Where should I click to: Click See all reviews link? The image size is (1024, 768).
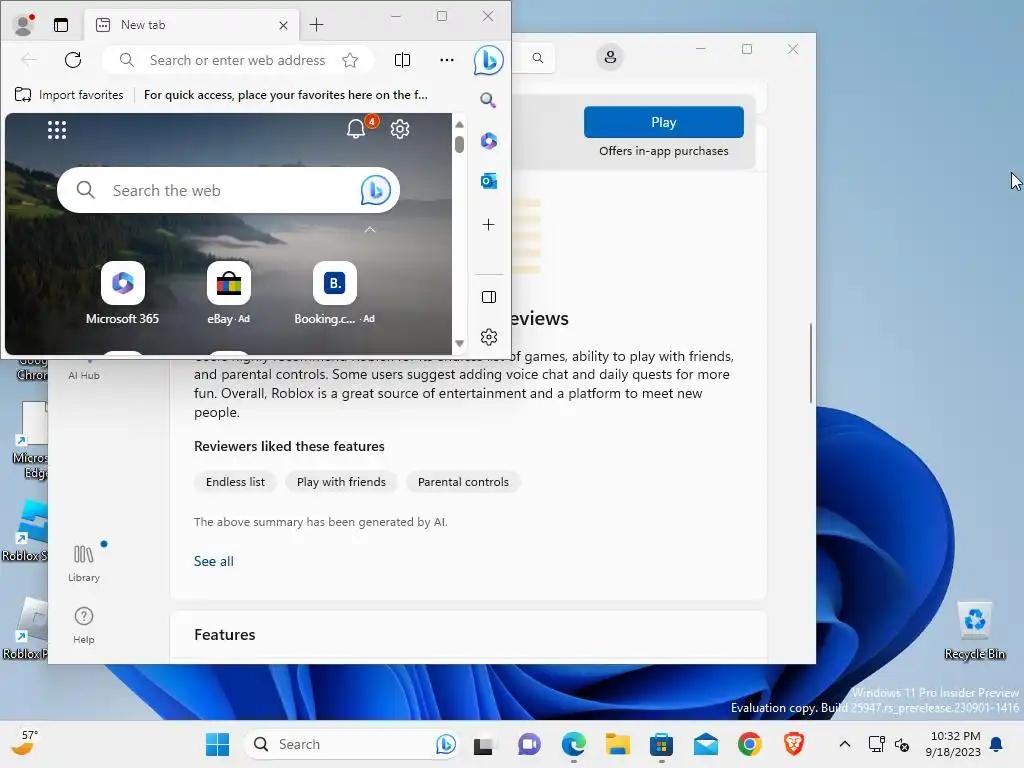(214, 561)
